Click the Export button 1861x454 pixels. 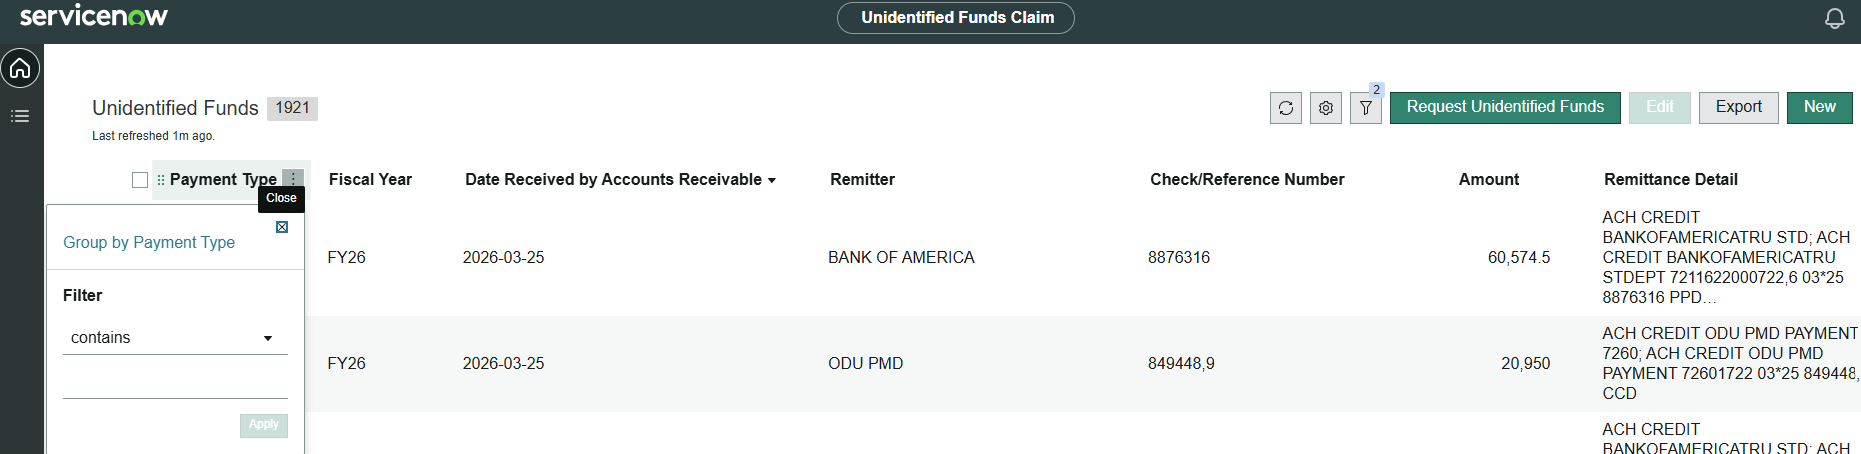tap(1738, 107)
